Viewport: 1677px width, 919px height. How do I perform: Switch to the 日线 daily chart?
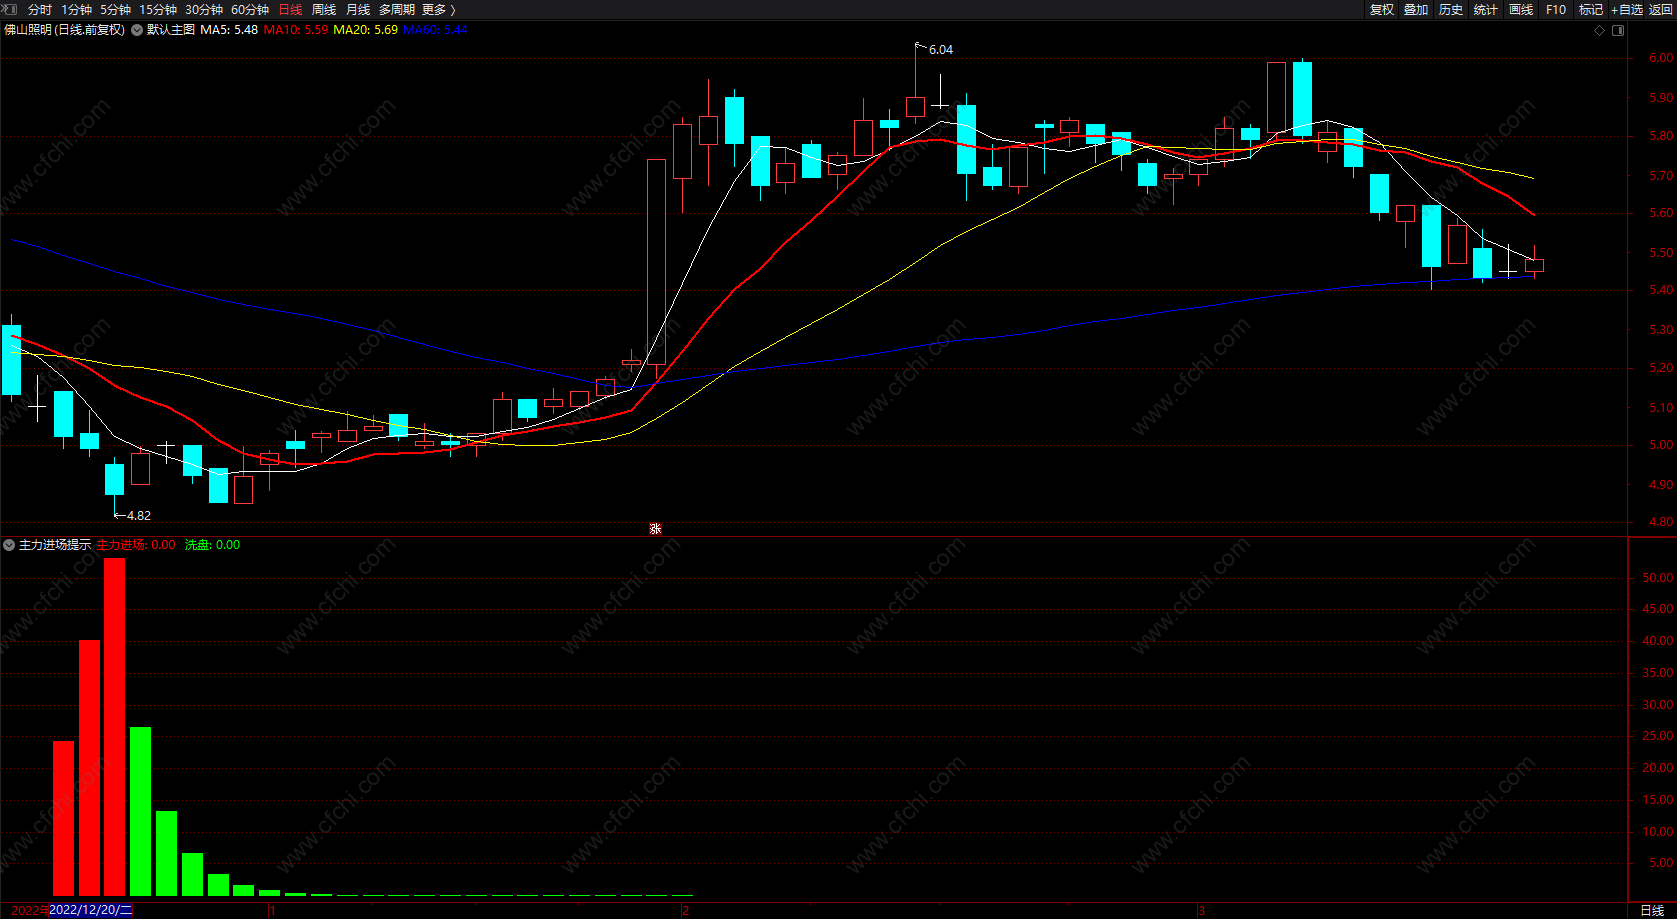pos(290,10)
